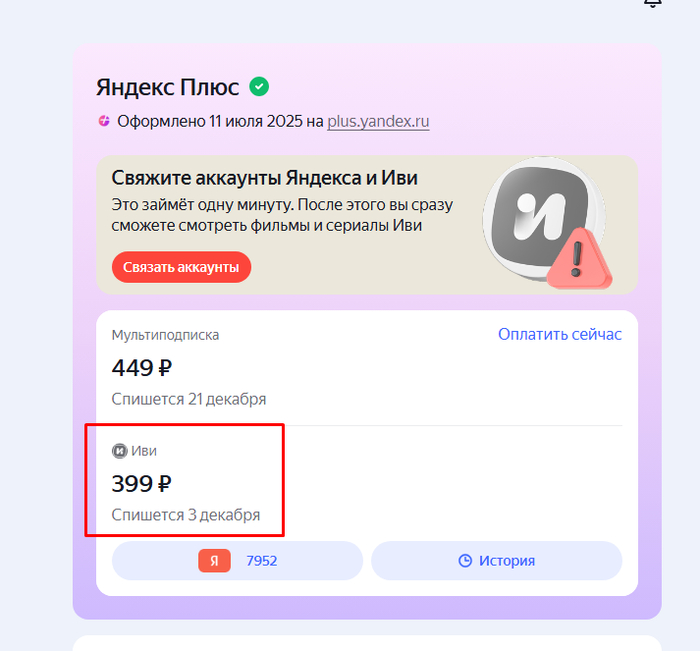Select the card ending in 7952
This screenshot has width=700, height=651.
coord(261,561)
